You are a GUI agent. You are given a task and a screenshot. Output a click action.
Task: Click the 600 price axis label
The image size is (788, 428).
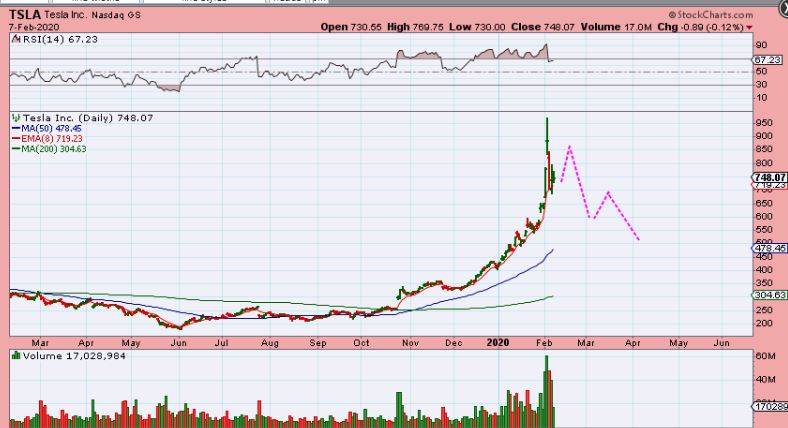(x=764, y=217)
